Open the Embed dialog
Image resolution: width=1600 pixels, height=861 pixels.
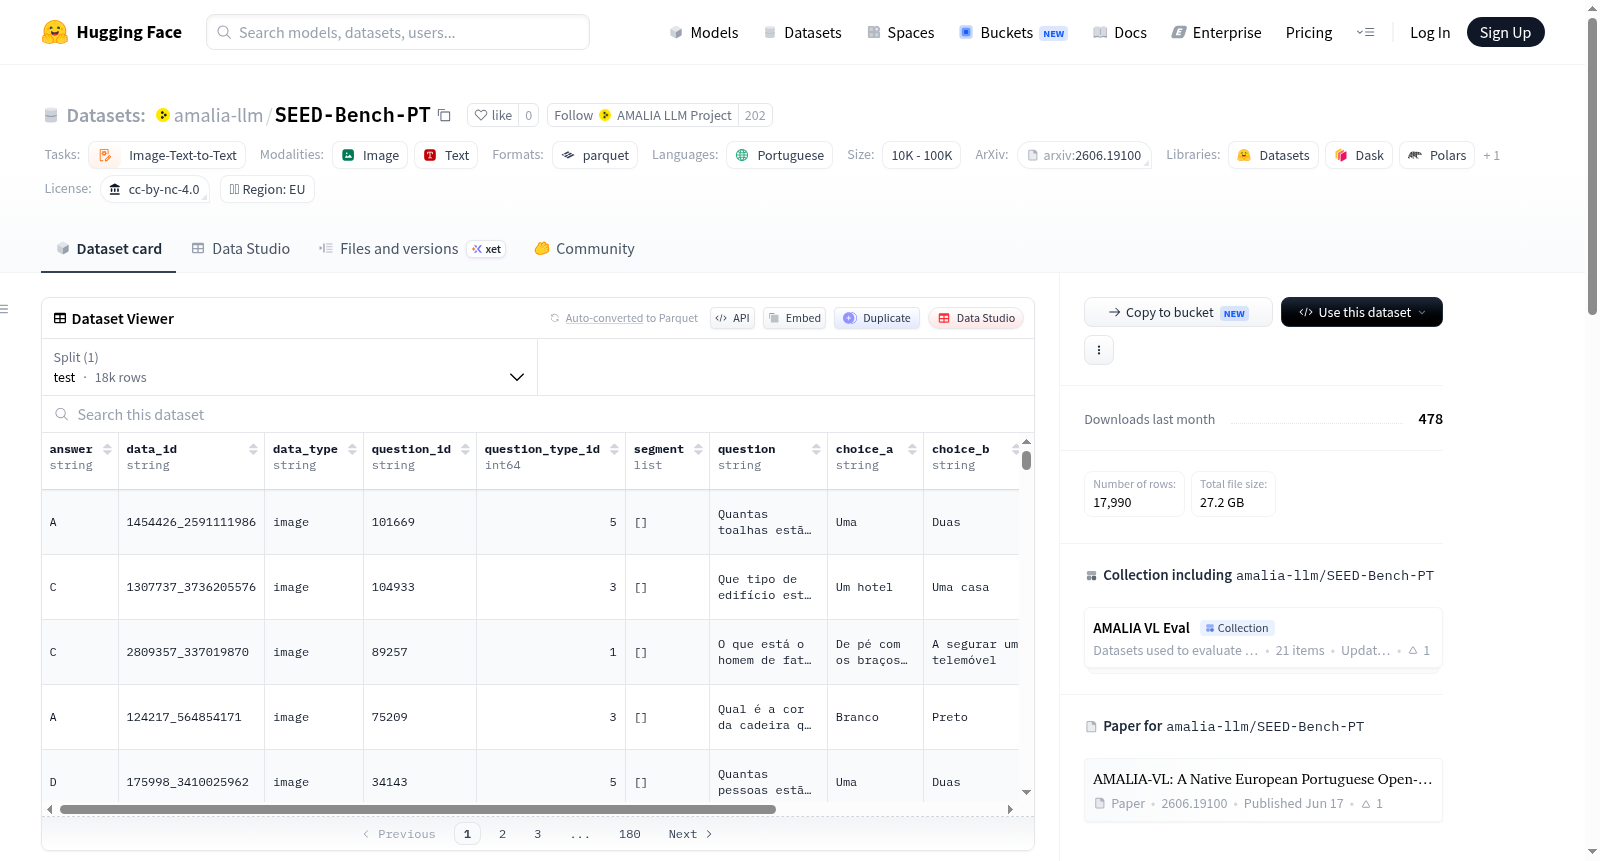click(x=794, y=318)
